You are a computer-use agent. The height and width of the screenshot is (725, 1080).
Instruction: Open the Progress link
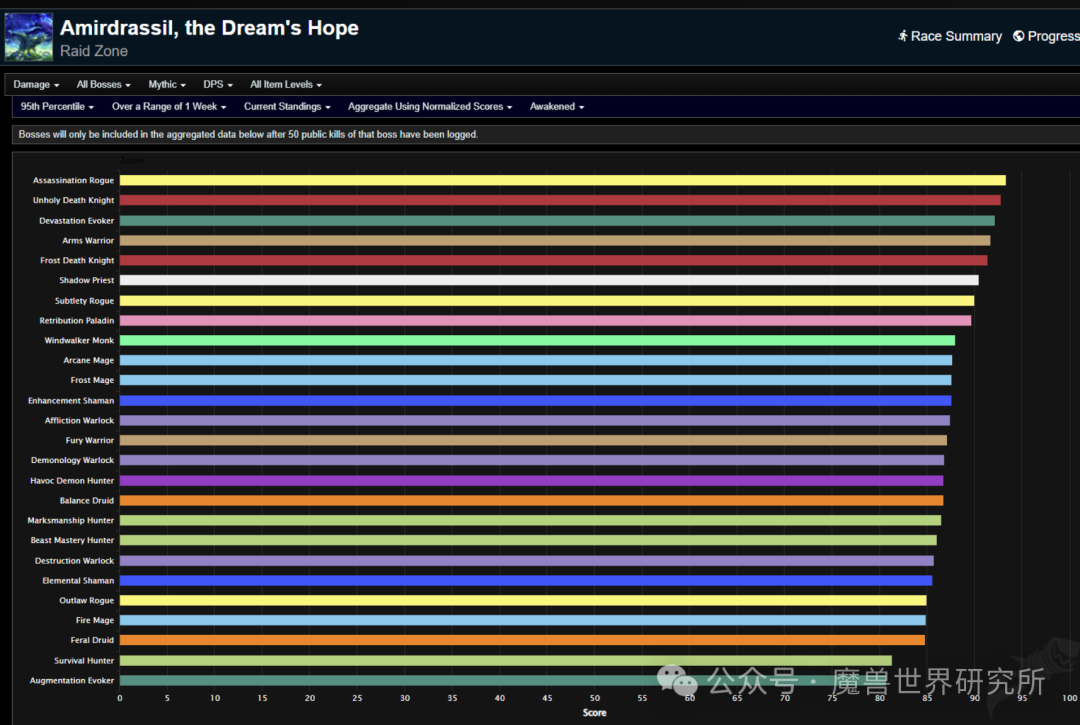point(1046,36)
